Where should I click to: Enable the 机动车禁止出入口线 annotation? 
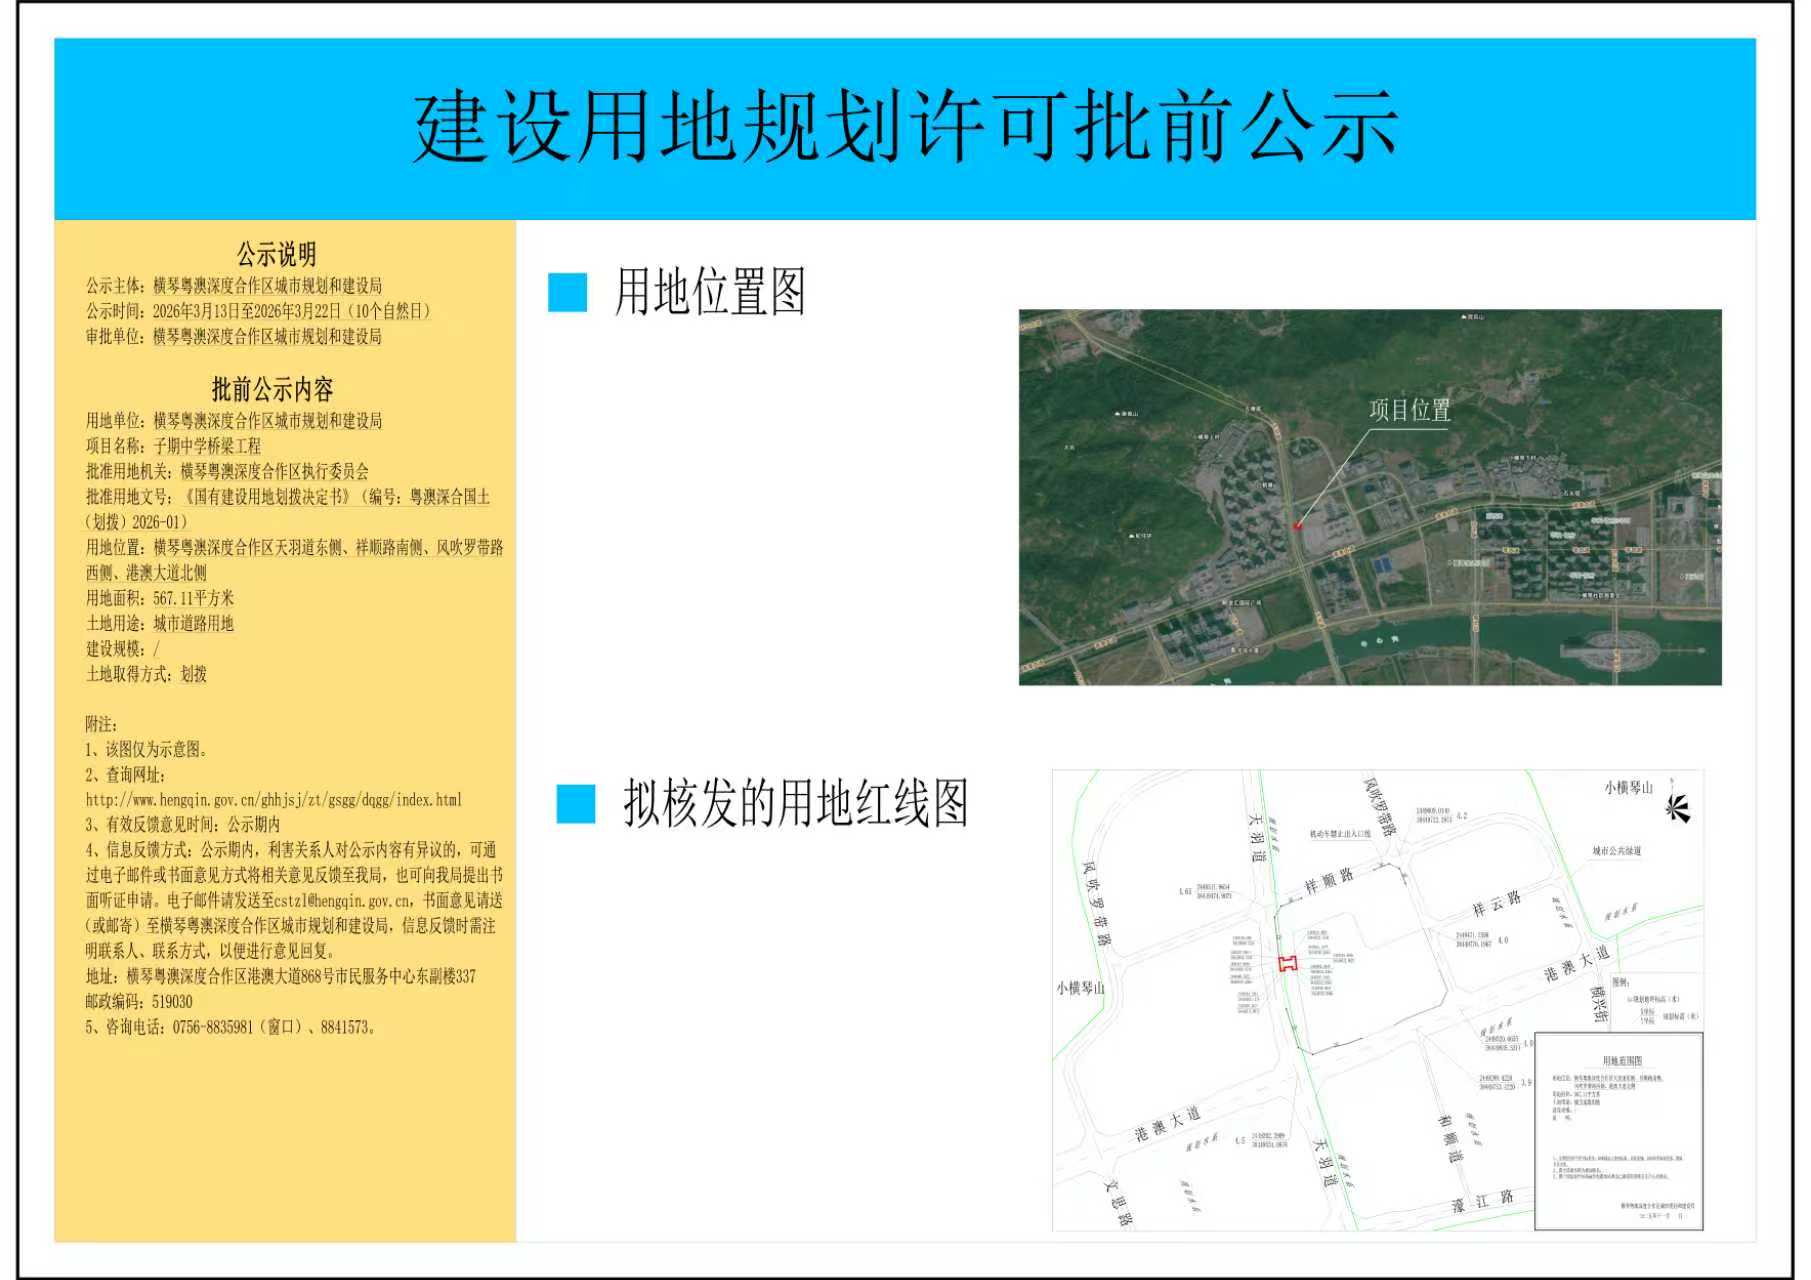click(x=1340, y=835)
